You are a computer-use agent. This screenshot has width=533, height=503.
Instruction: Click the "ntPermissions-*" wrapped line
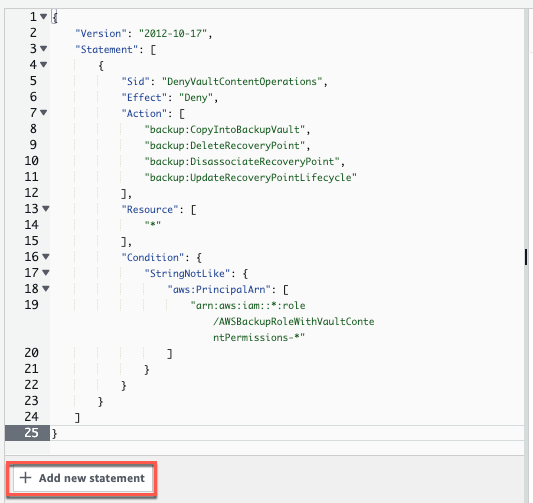[259, 337]
